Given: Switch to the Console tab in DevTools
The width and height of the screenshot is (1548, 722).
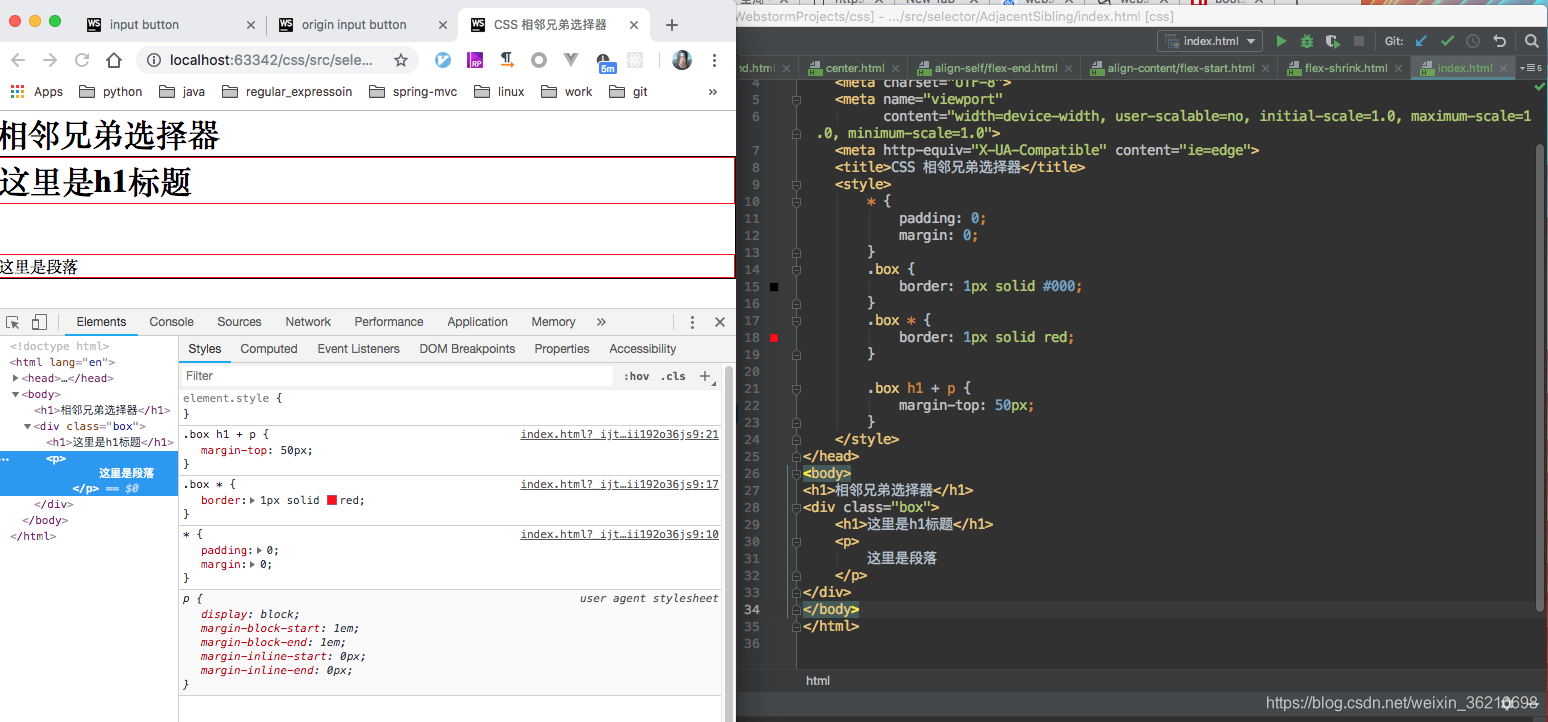Looking at the screenshot, I should coord(171,322).
